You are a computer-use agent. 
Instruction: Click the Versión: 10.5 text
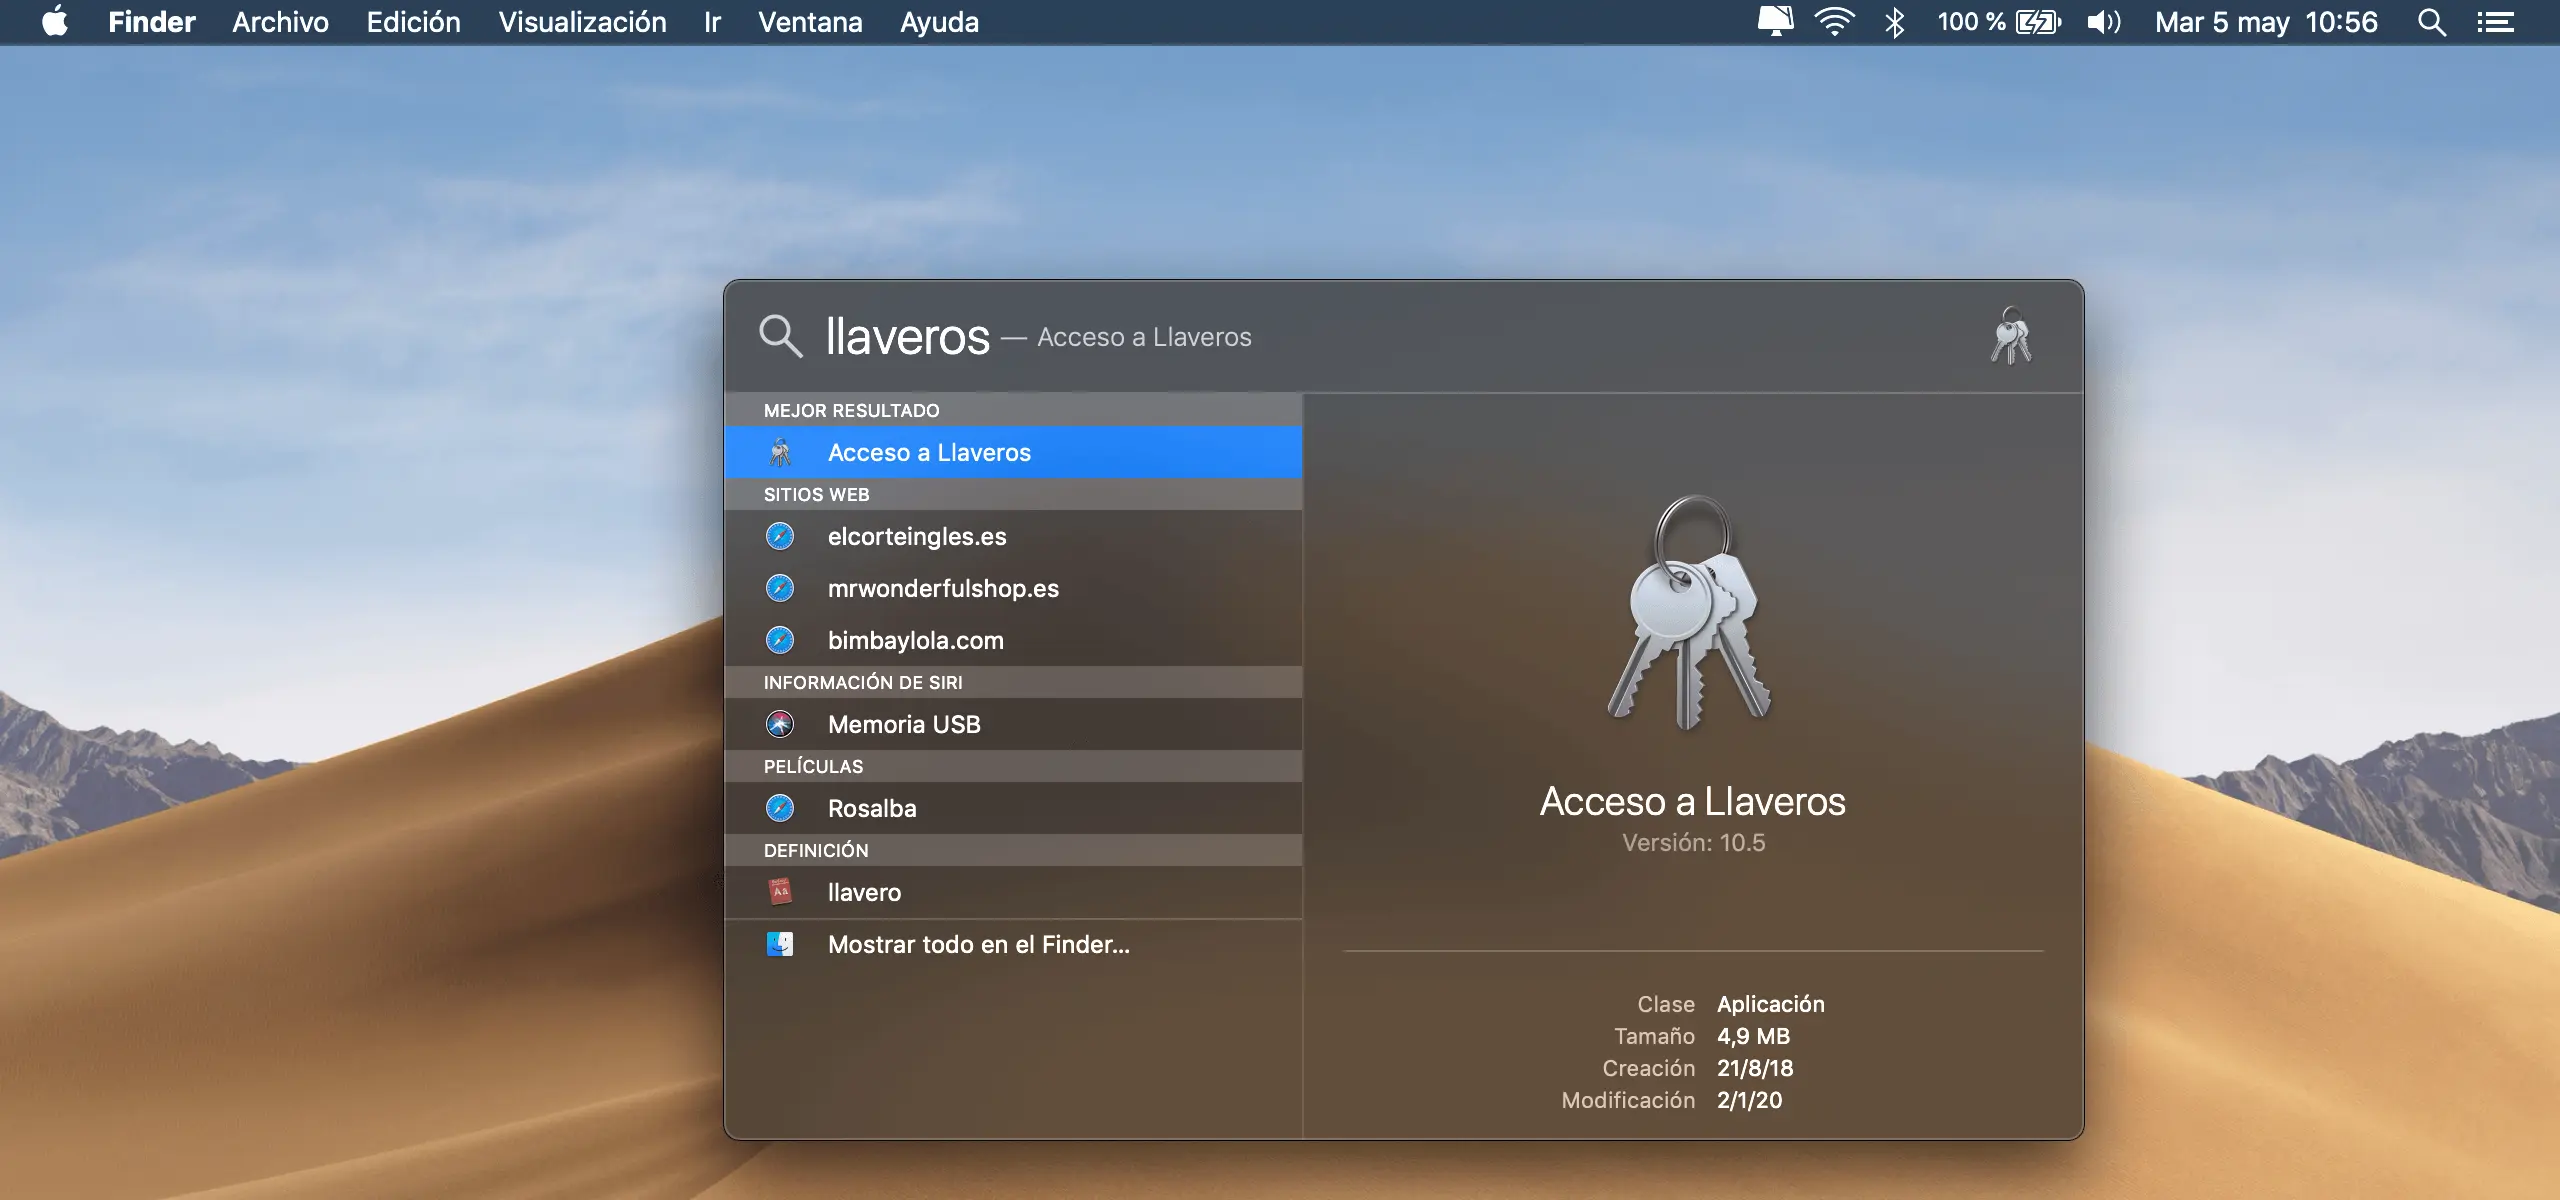coord(1693,843)
